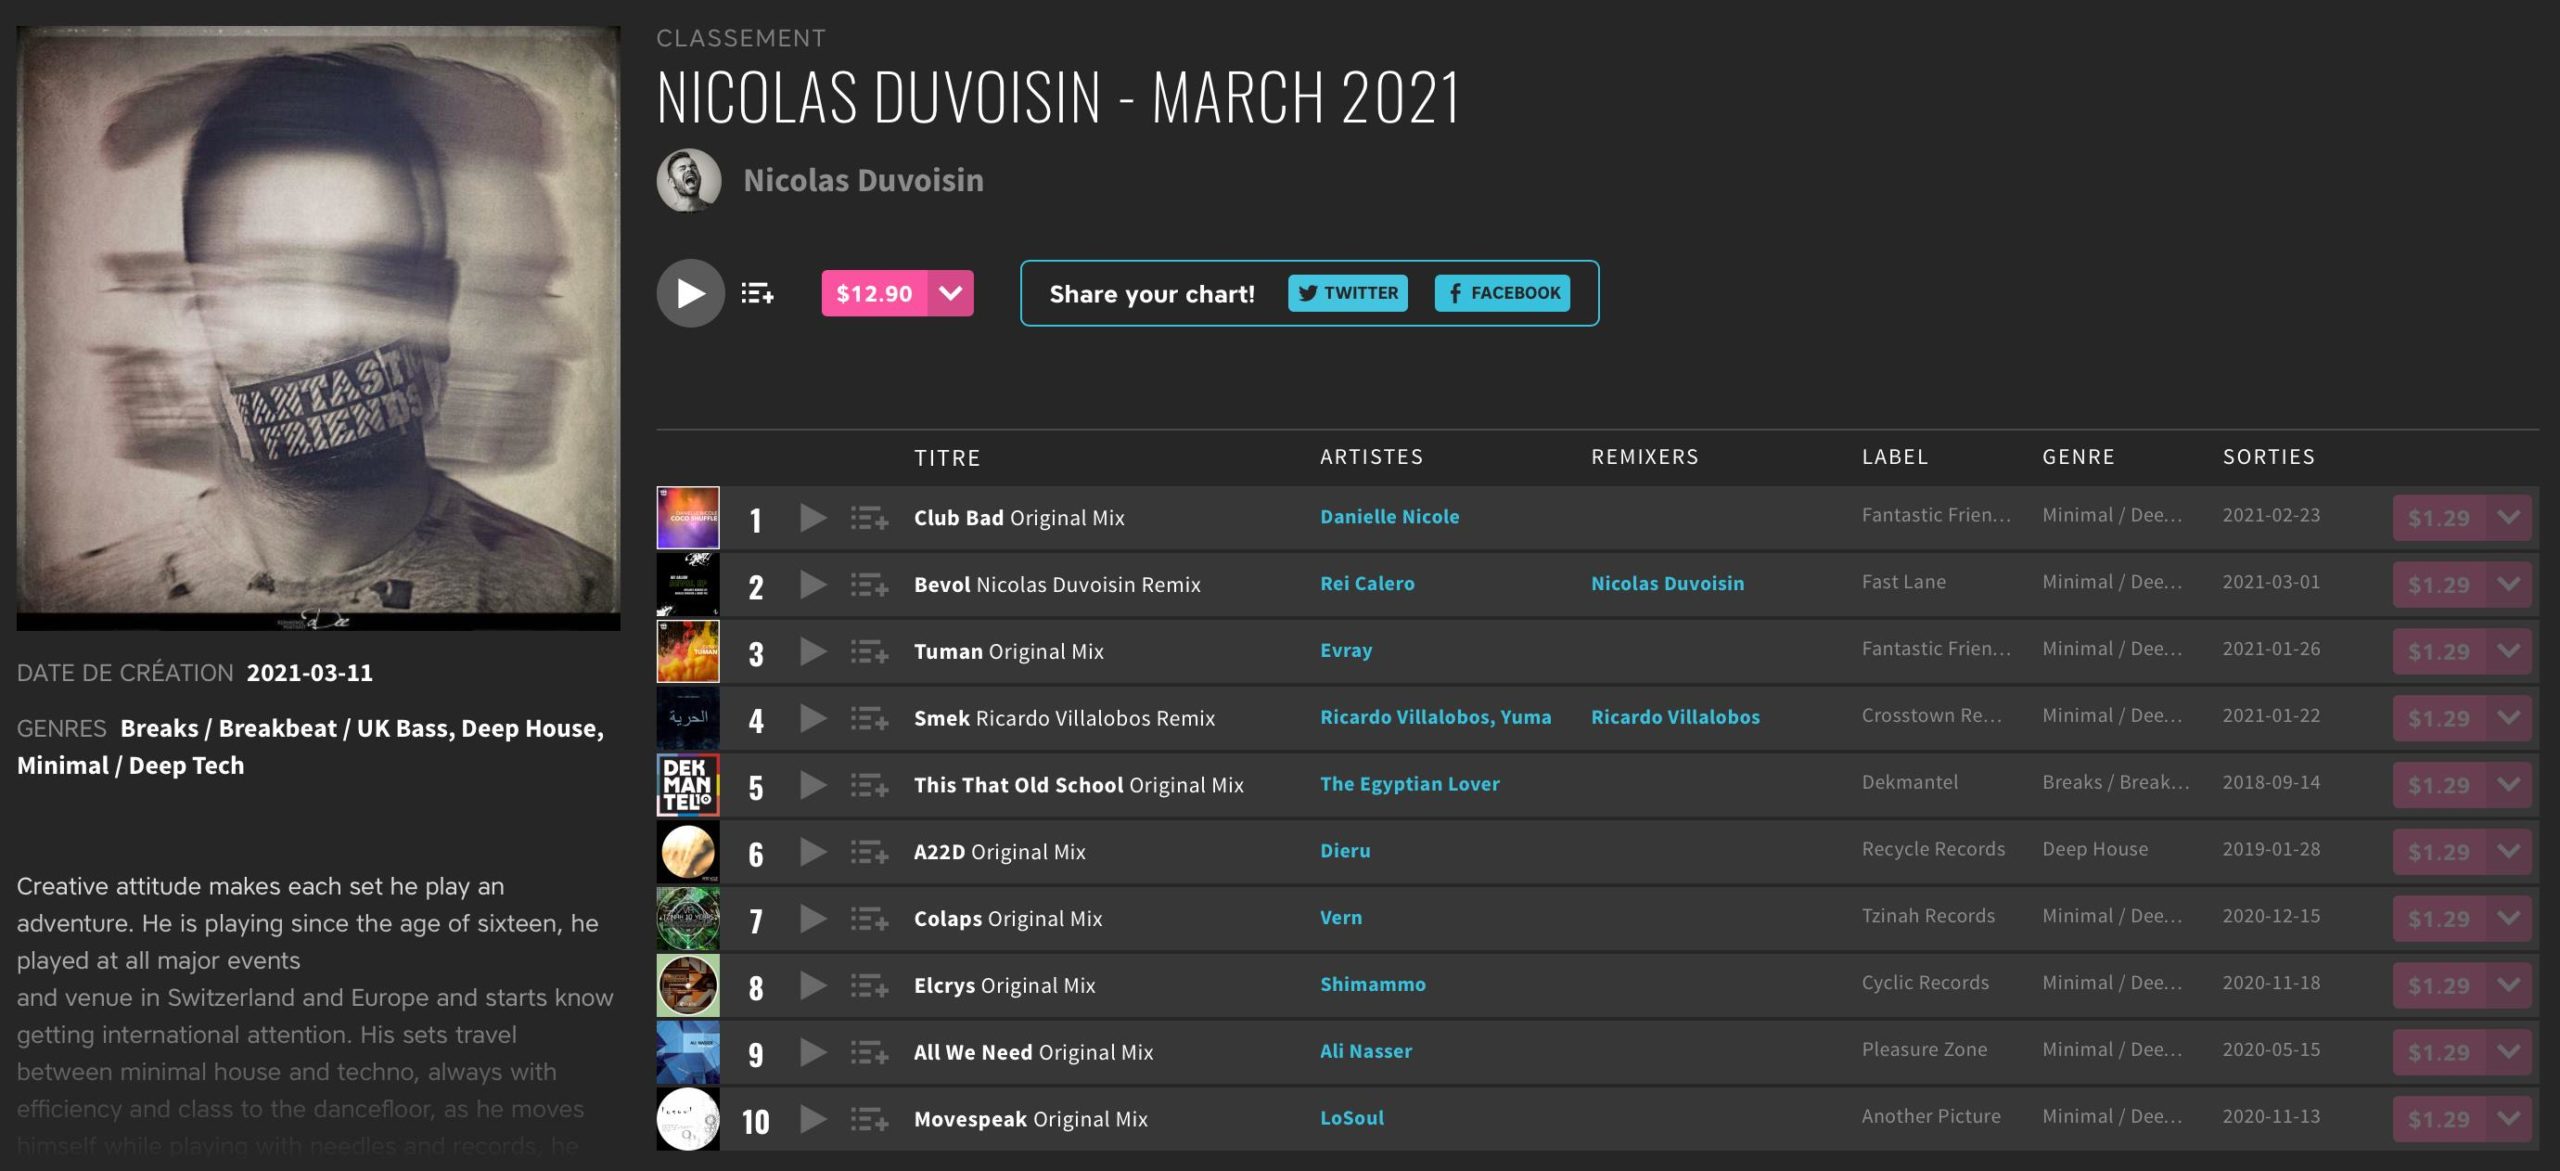Add Colaps to queue
The width and height of the screenshot is (2560, 1171).
pyautogui.click(x=869, y=919)
